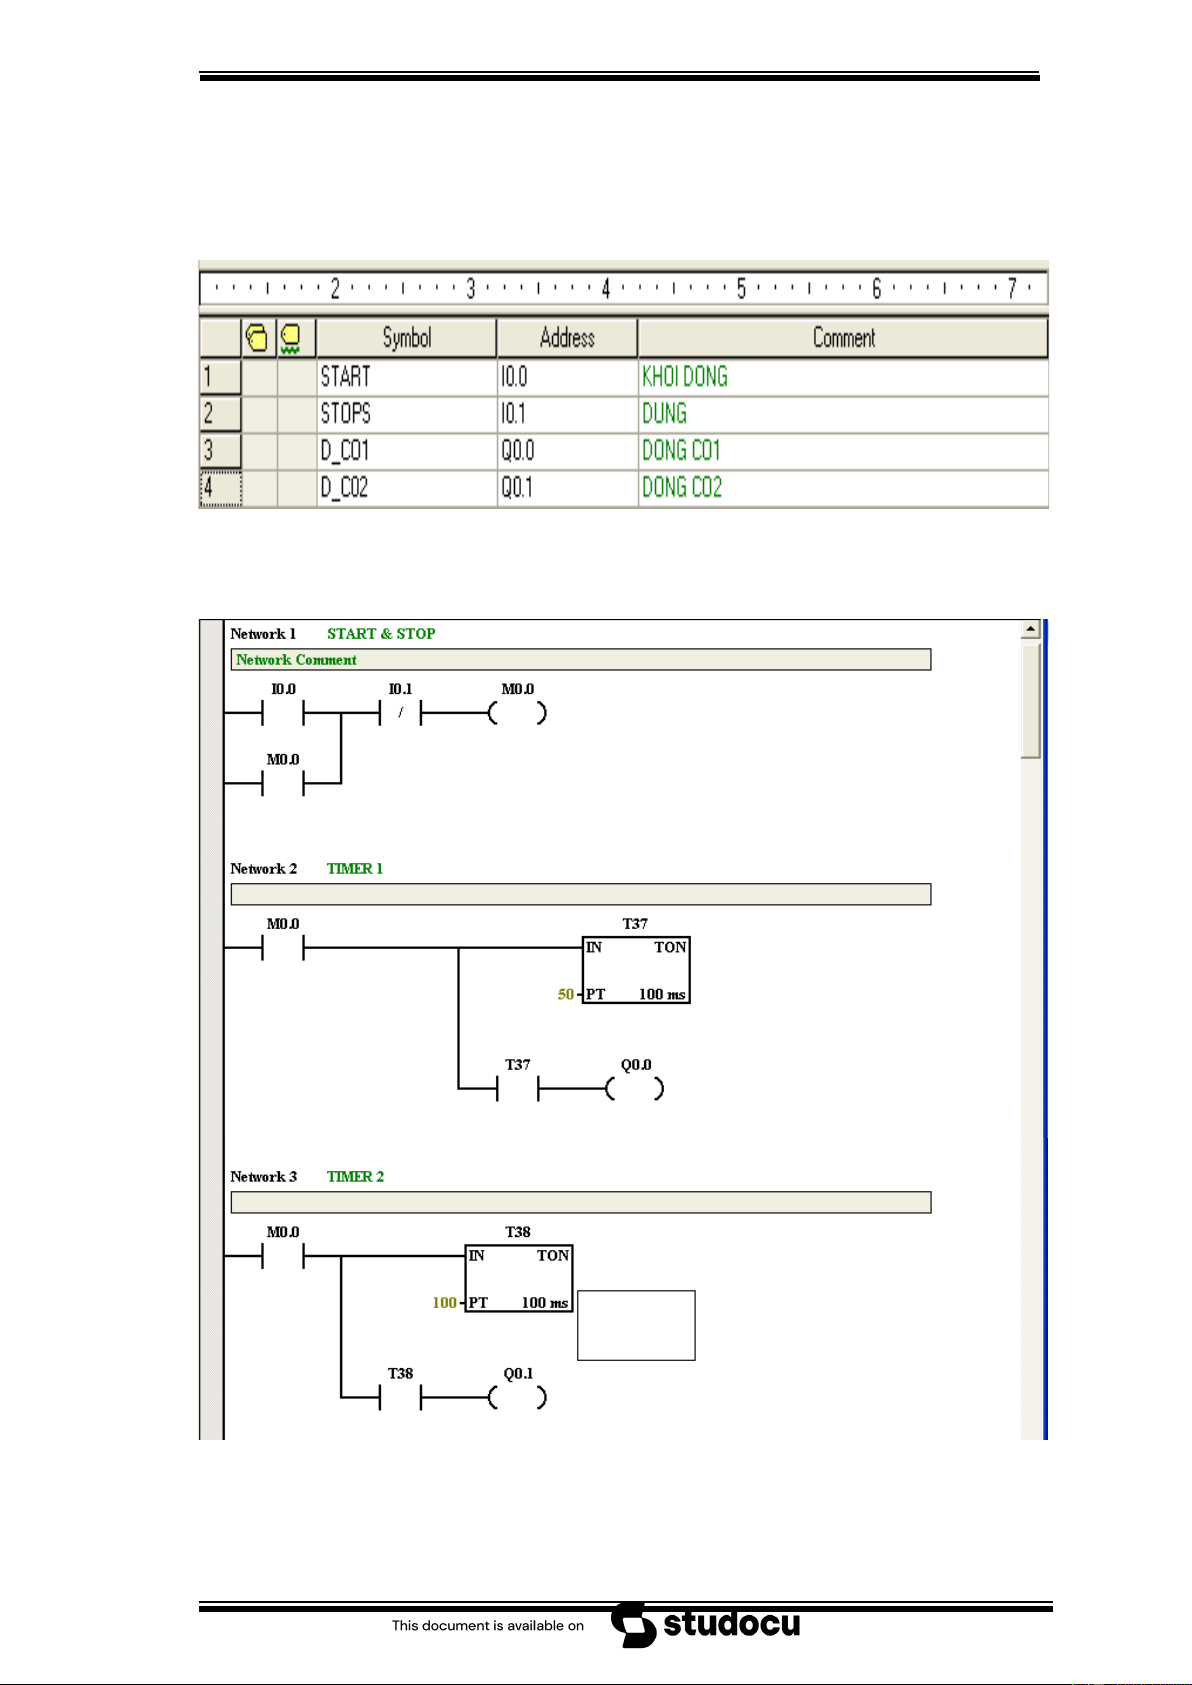Click the yellow wavy-underline icon in table header
Screen dimensions: 1192x1685
click(291, 338)
